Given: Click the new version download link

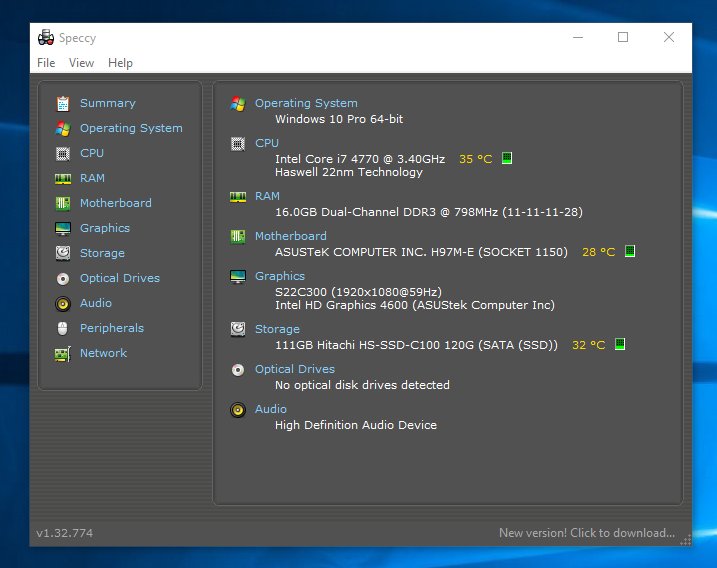Looking at the screenshot, I should (x=586, y=533).
